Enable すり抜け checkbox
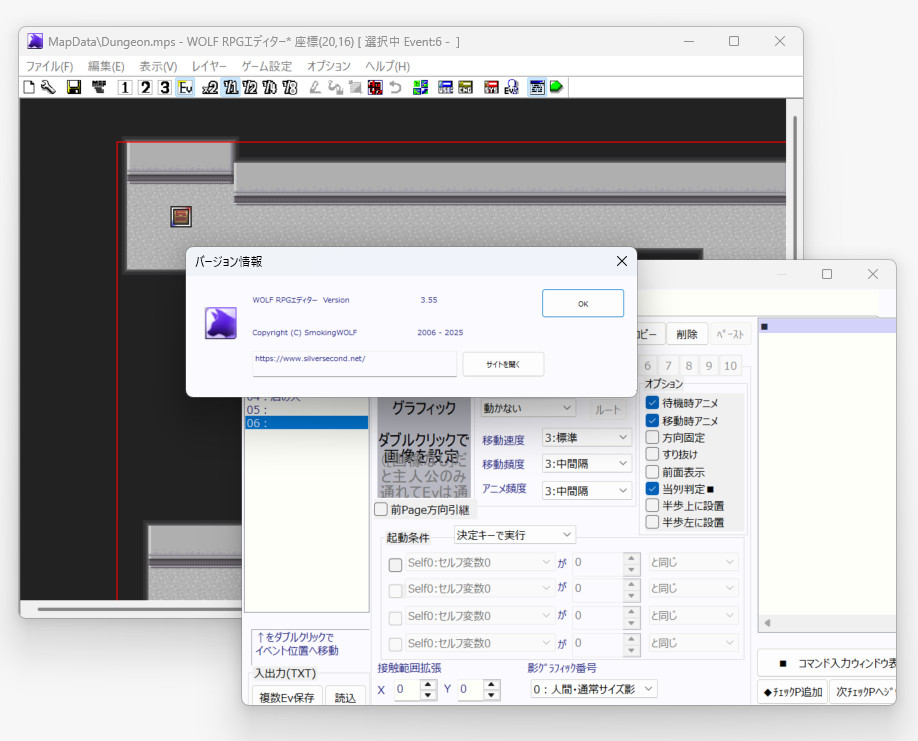This screenshot has height=741, width=918. pos(652,454)
